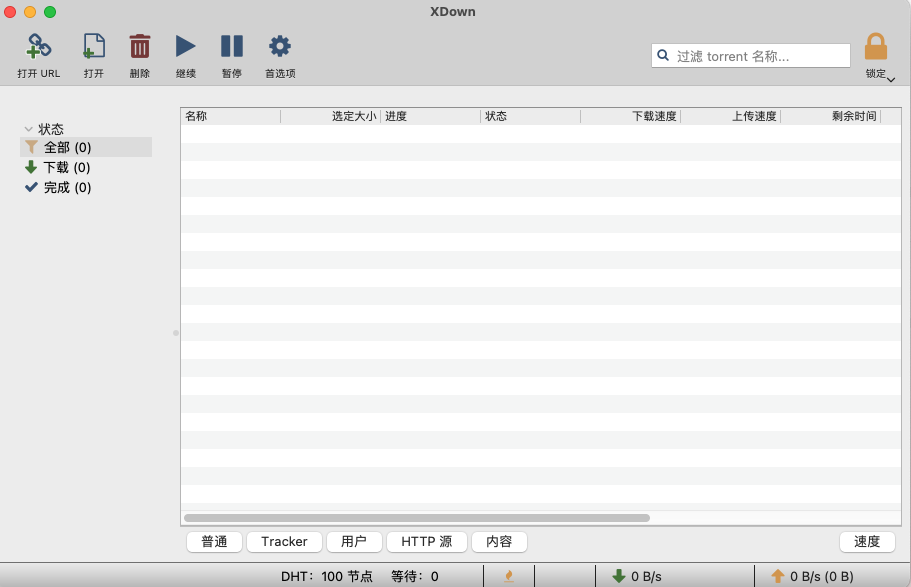Select the 全部 (0) filter

click(x=86, y=147)
